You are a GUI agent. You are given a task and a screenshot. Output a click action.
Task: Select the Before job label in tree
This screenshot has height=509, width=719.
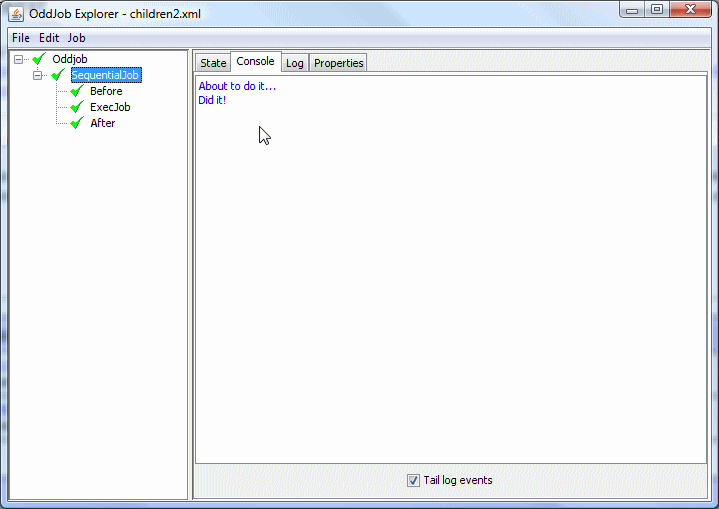[x=106, y=91]
